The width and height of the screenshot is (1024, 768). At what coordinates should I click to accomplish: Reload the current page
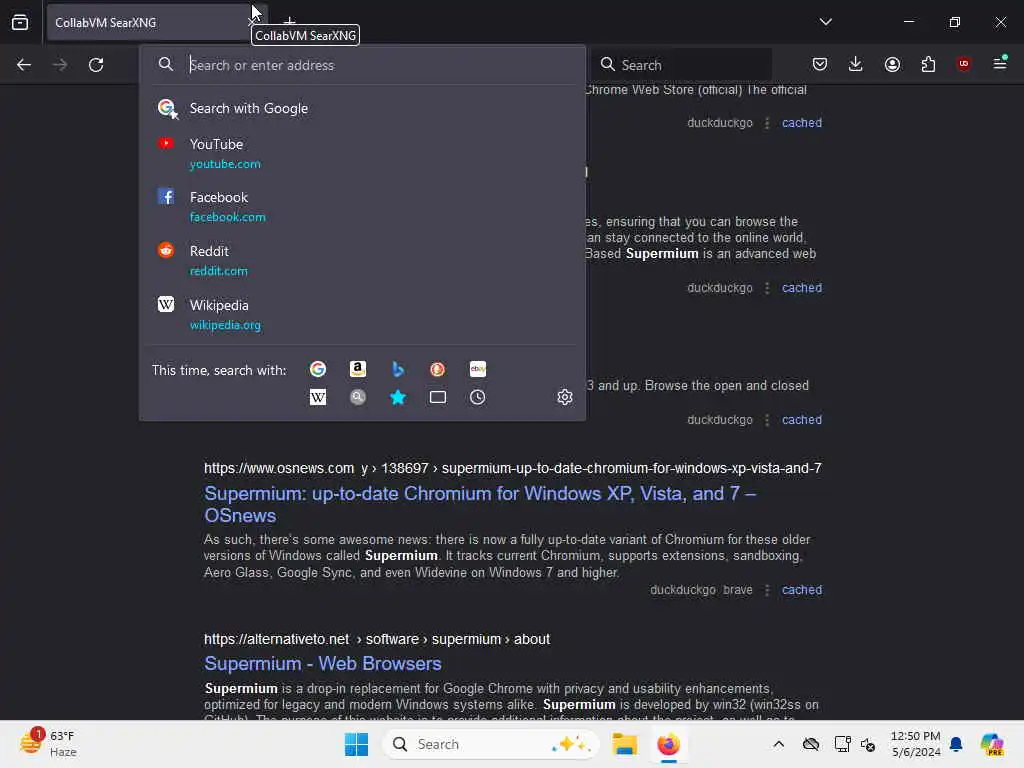coord(96,65)
